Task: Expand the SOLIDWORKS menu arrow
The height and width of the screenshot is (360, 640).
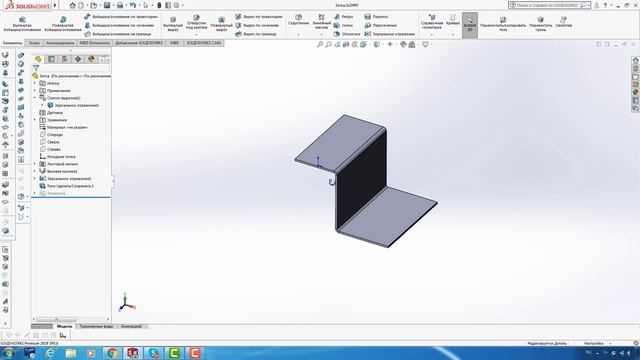Action: point(55,5)
